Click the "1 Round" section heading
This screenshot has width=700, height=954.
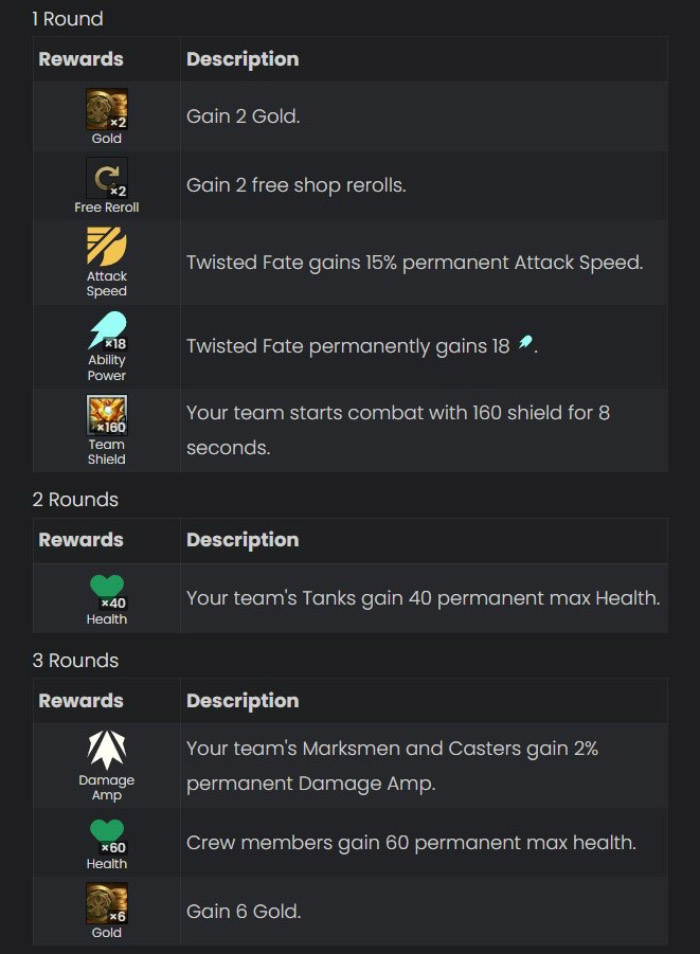67,19
